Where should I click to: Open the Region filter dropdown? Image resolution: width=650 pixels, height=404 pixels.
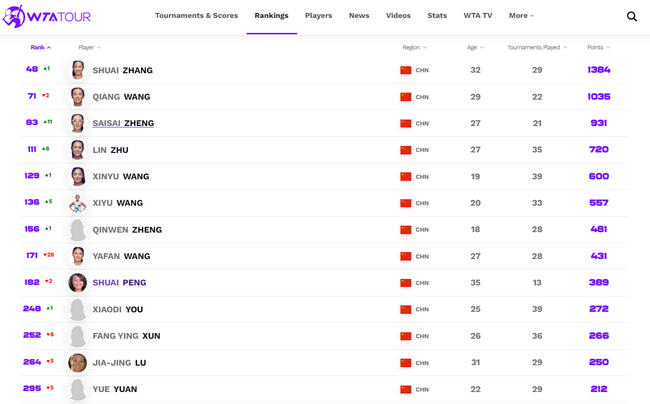pos(415,47)
